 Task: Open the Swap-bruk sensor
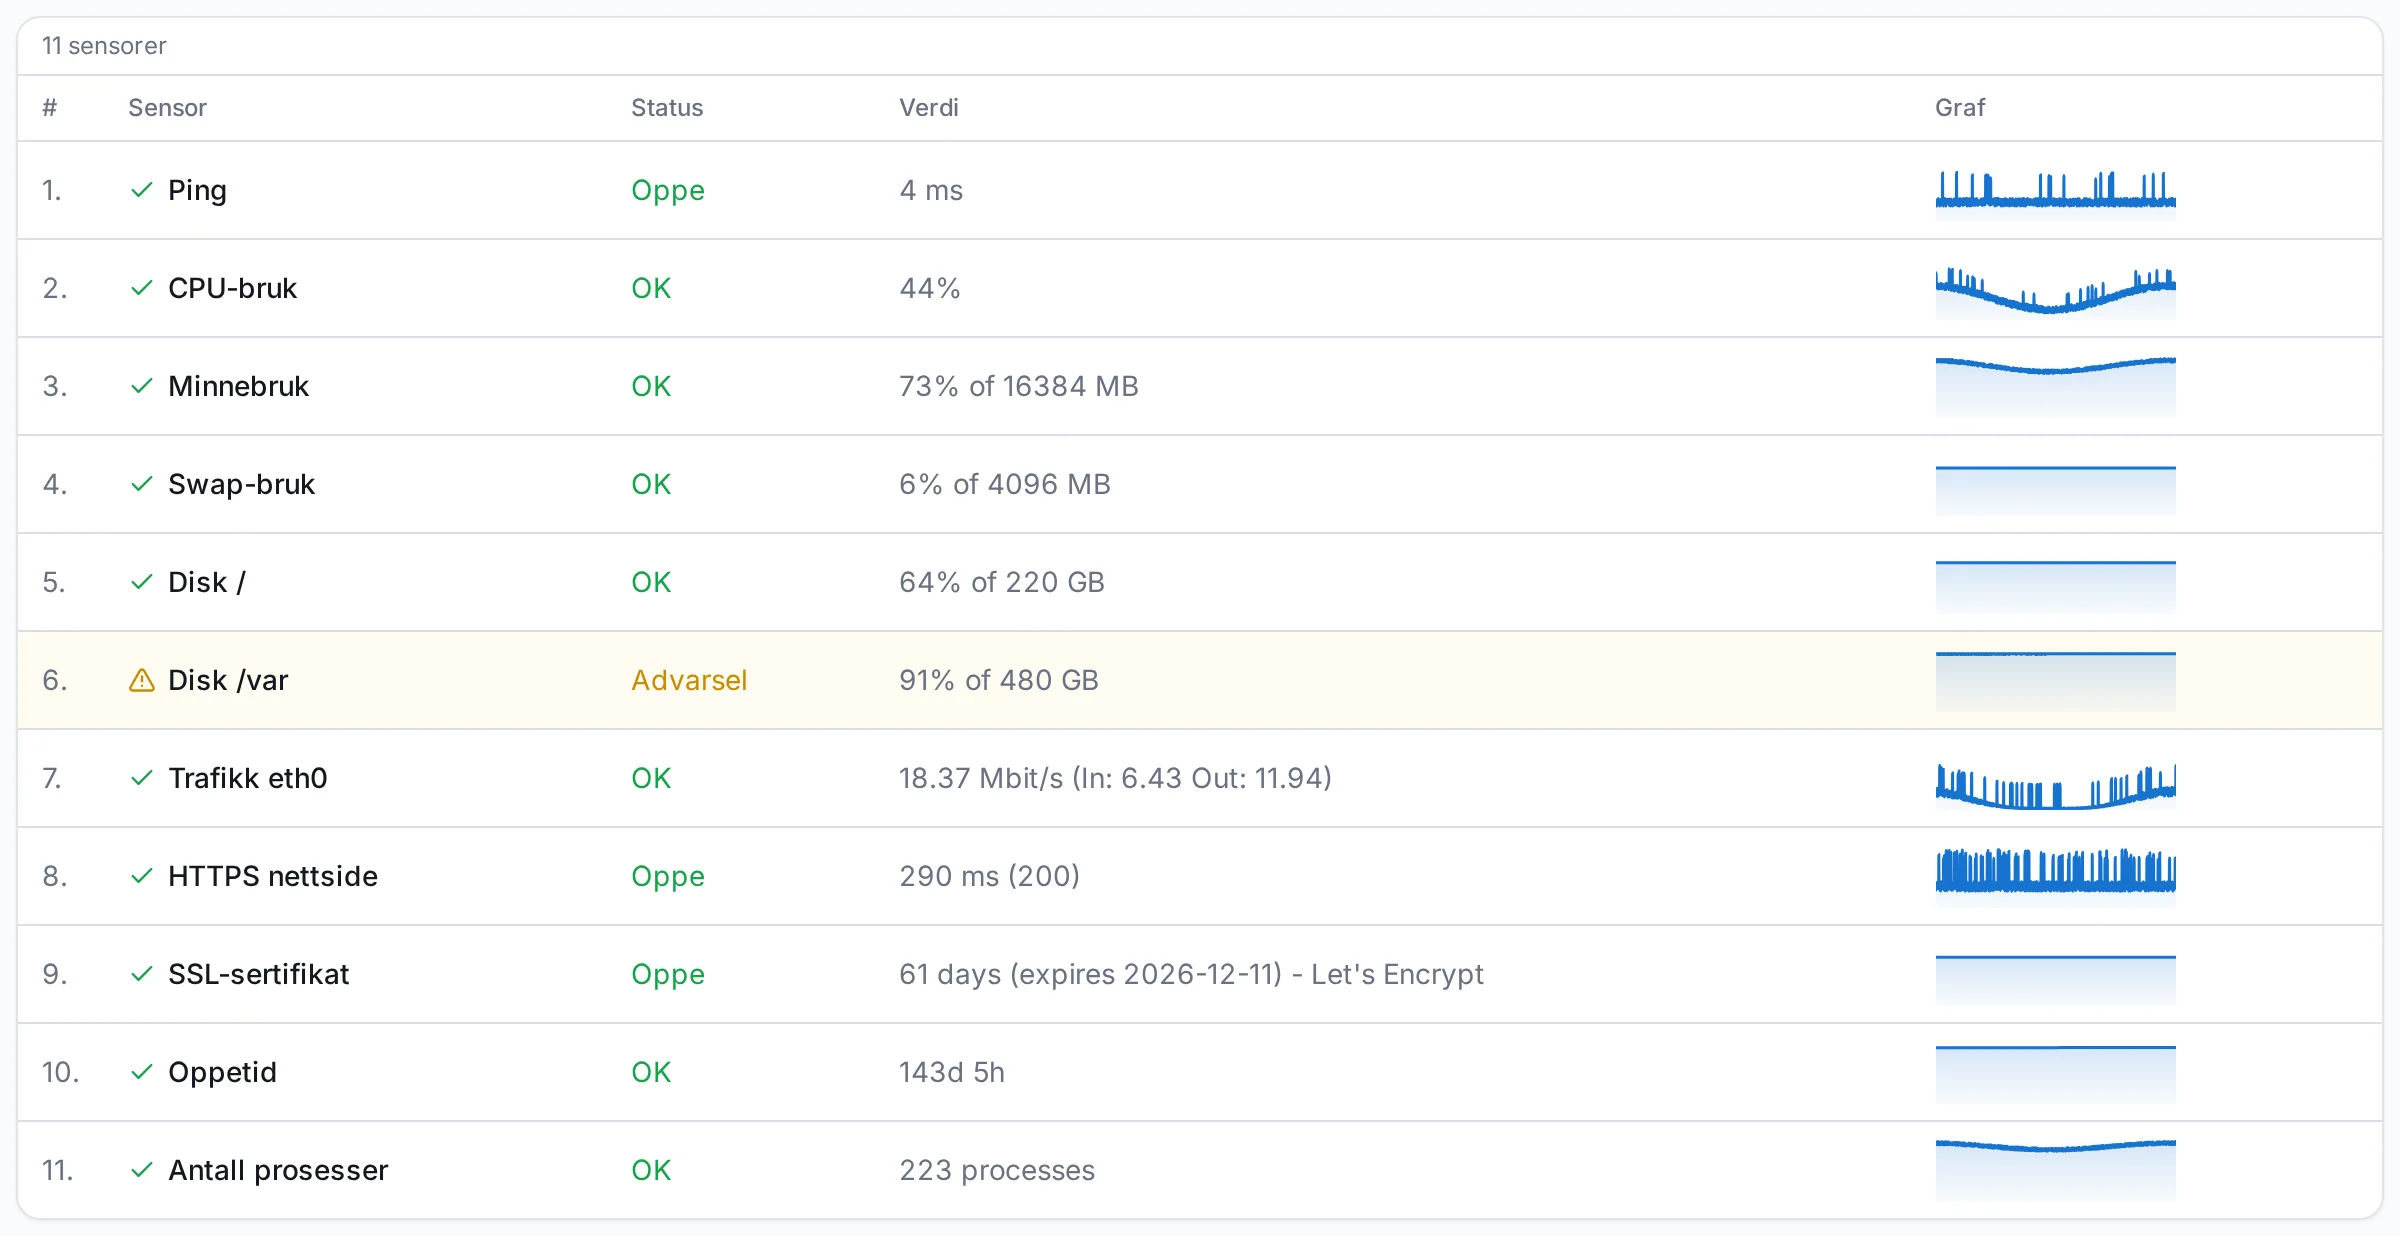[x=241, y=484]
